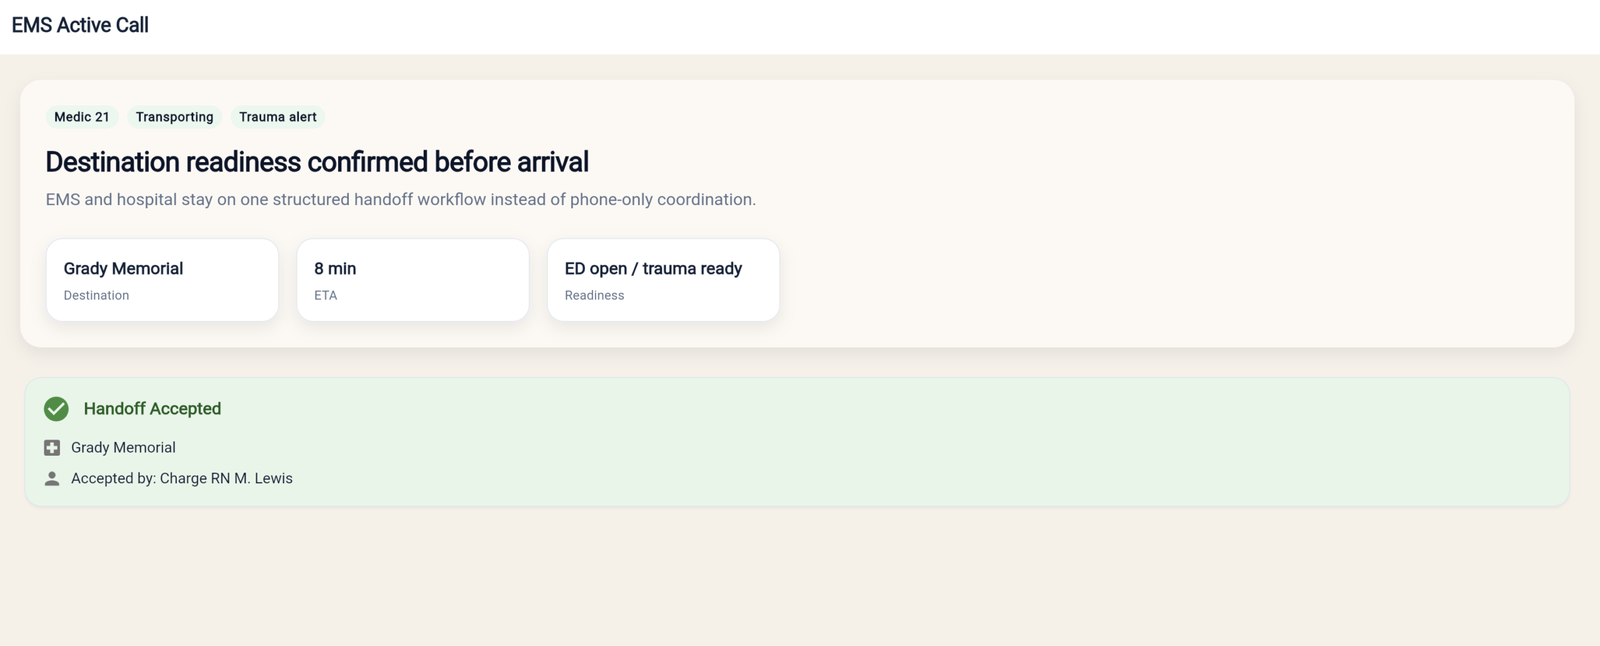Click the ED open / trauma ready readiness card
Viewport: 1600px width, 646px height.
[x=663, y=280]
